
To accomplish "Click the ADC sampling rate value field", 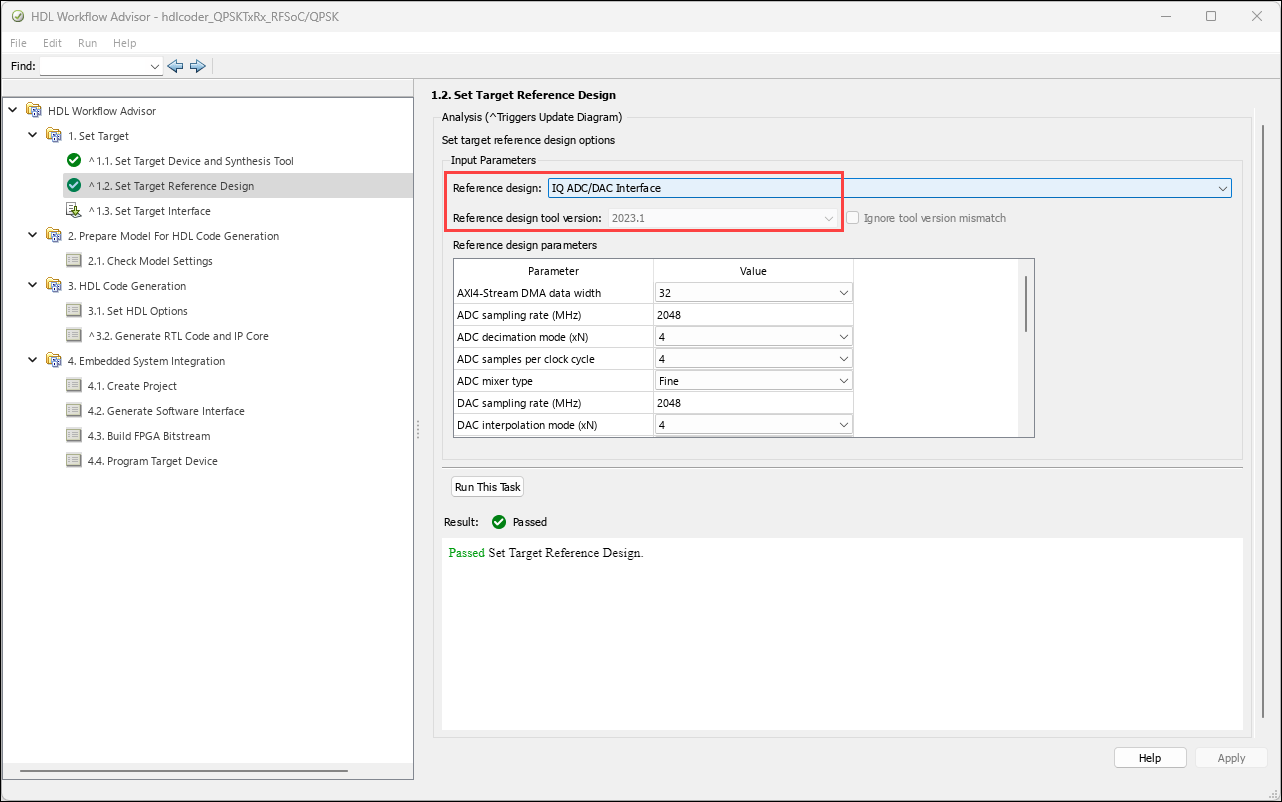I will click(x=752, y=315).
